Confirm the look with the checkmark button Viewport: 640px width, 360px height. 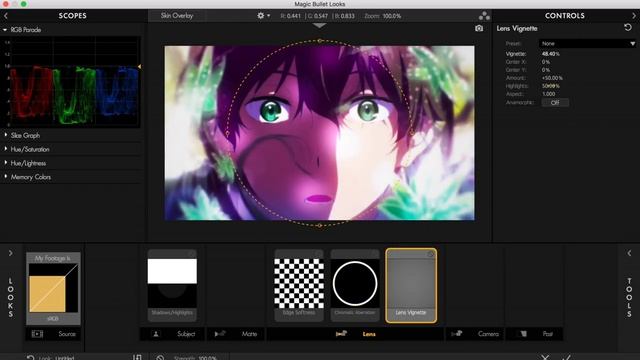pos(566,358)
